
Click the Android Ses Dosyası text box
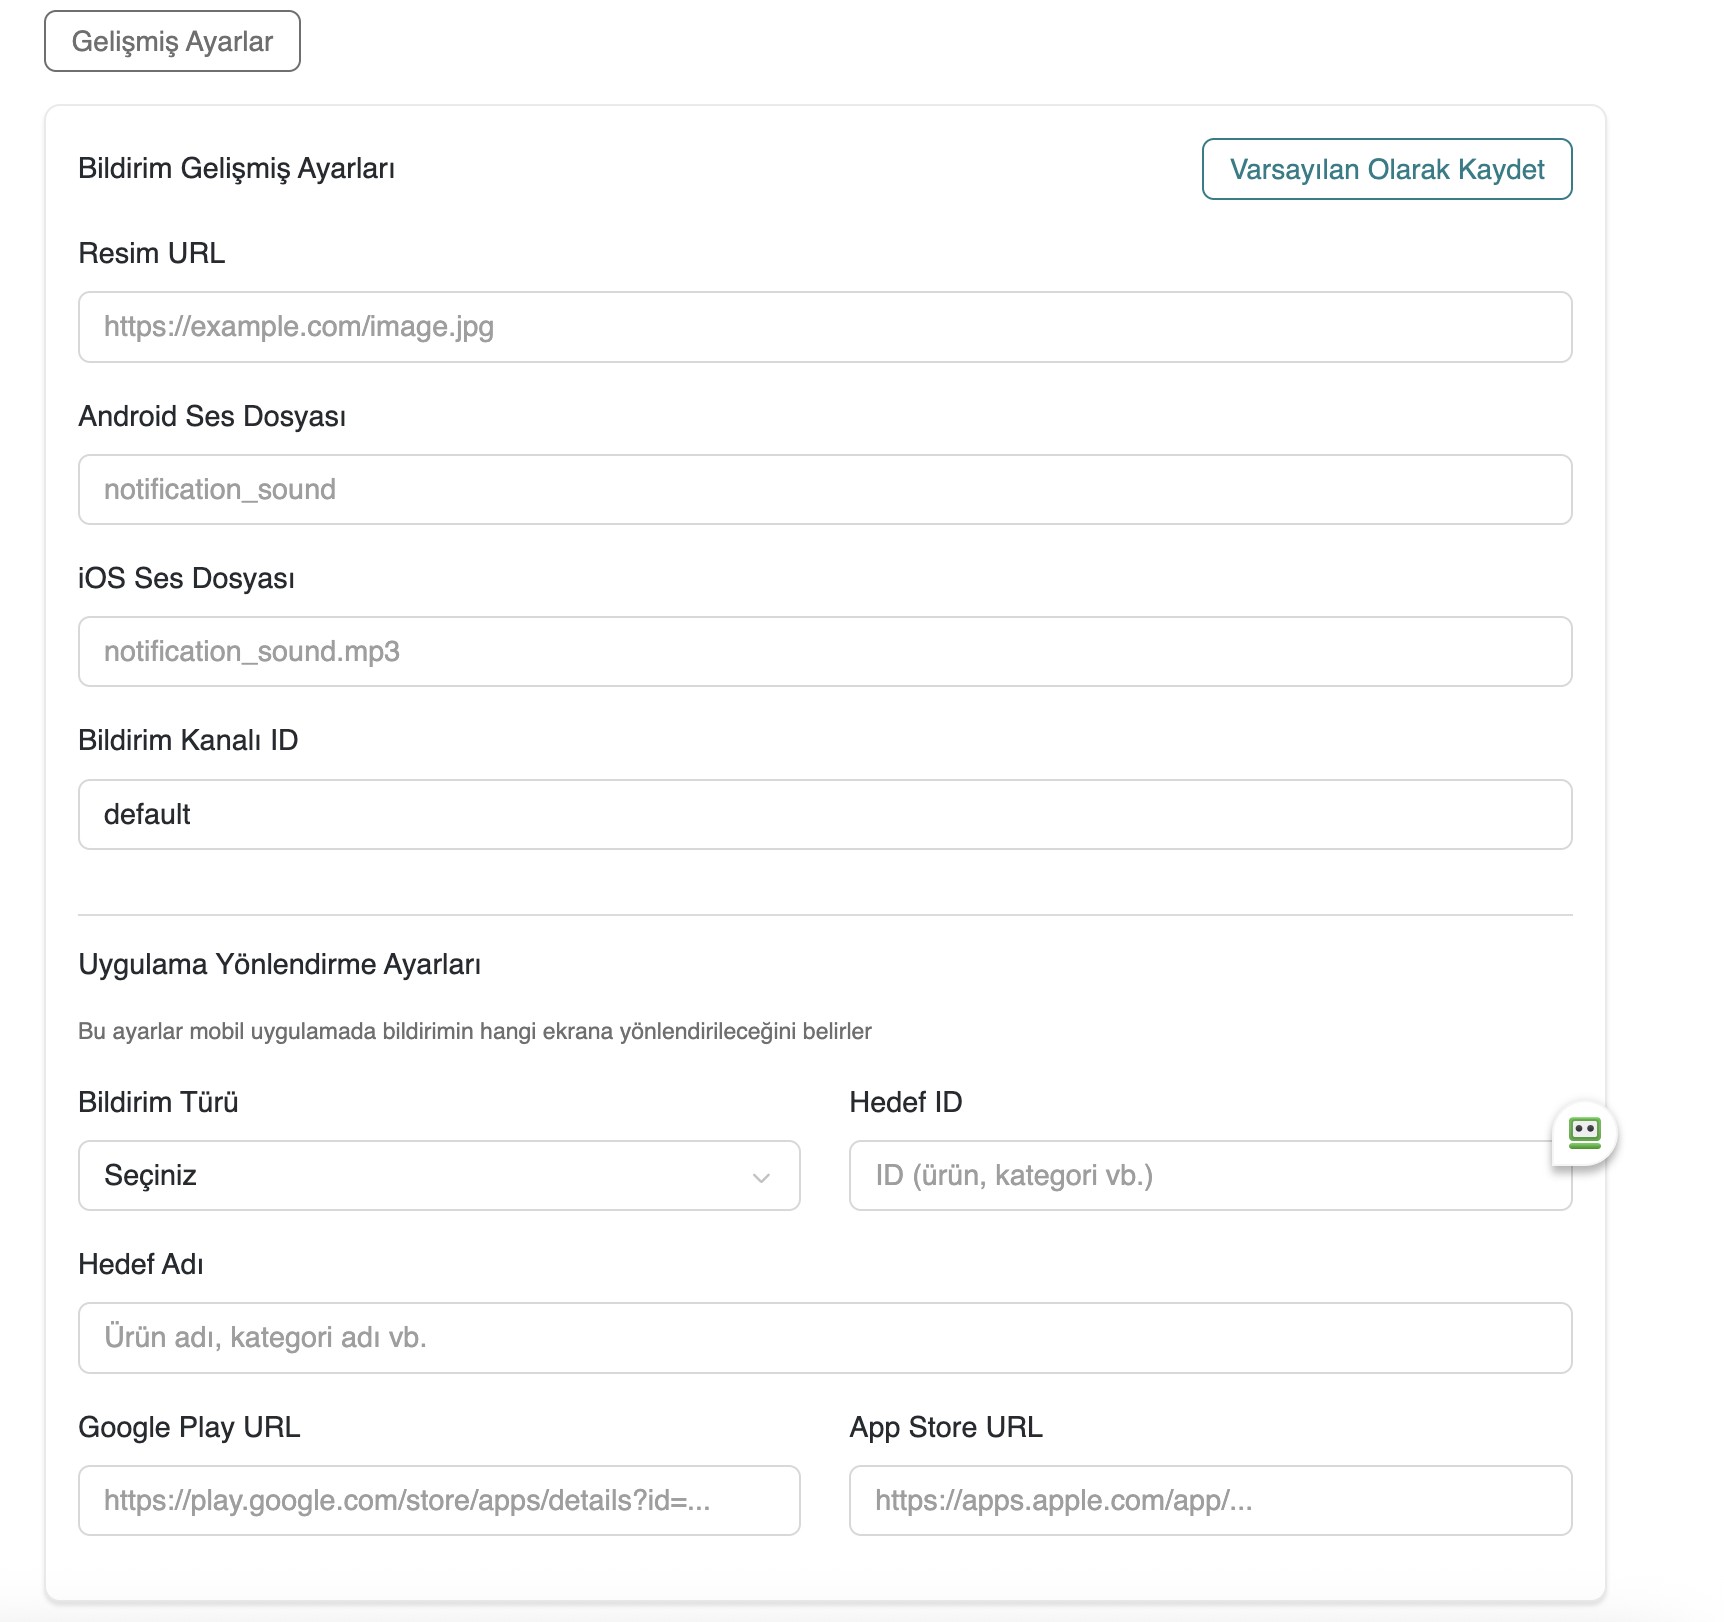coord(824,489)
